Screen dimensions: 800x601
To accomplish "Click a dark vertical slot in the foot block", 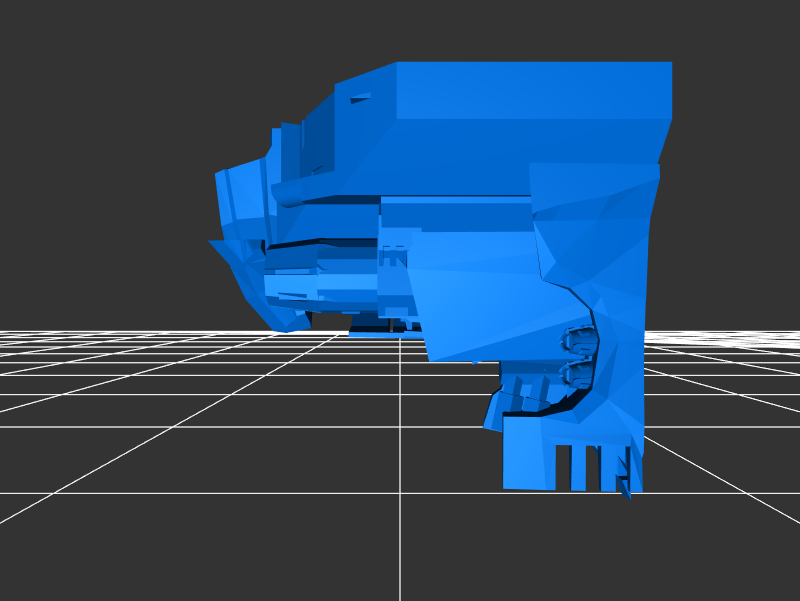I will click(563, 468).
